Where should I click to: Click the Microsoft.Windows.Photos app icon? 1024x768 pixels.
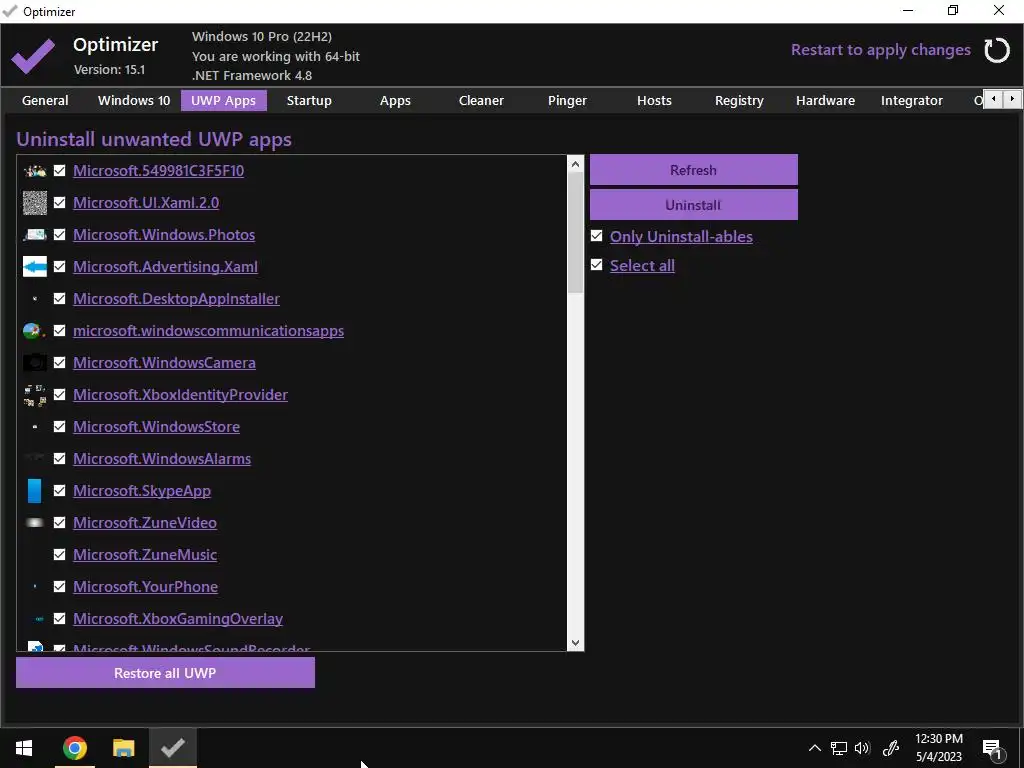35,235
